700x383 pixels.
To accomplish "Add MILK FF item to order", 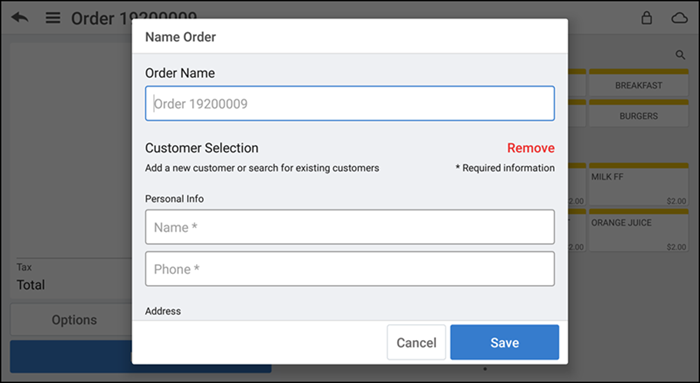I will (638, 185).
